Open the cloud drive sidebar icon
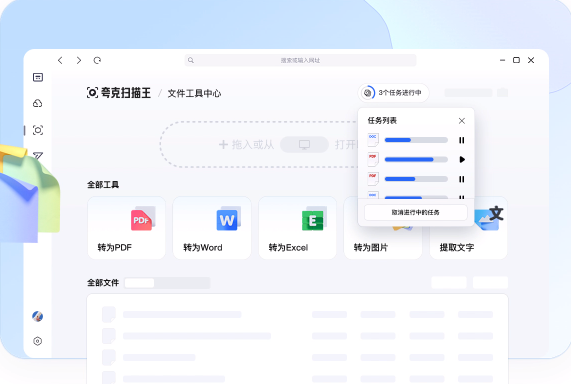The height and width of the screenshot is (384, 571). (38, 103)
